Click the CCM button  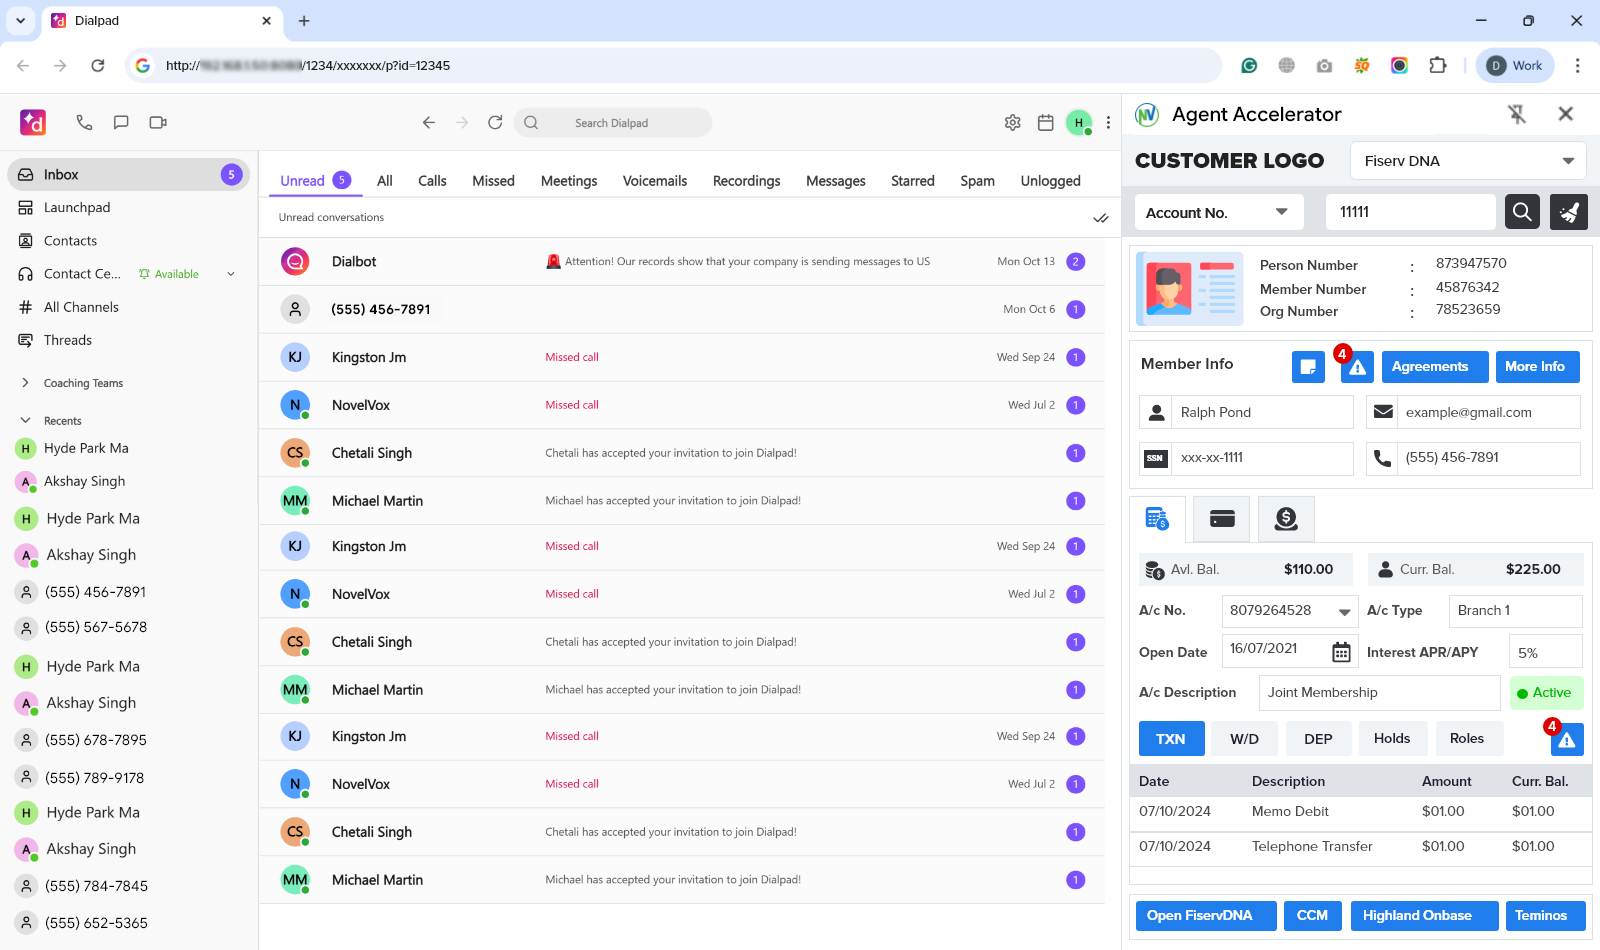click(1312, 916)
